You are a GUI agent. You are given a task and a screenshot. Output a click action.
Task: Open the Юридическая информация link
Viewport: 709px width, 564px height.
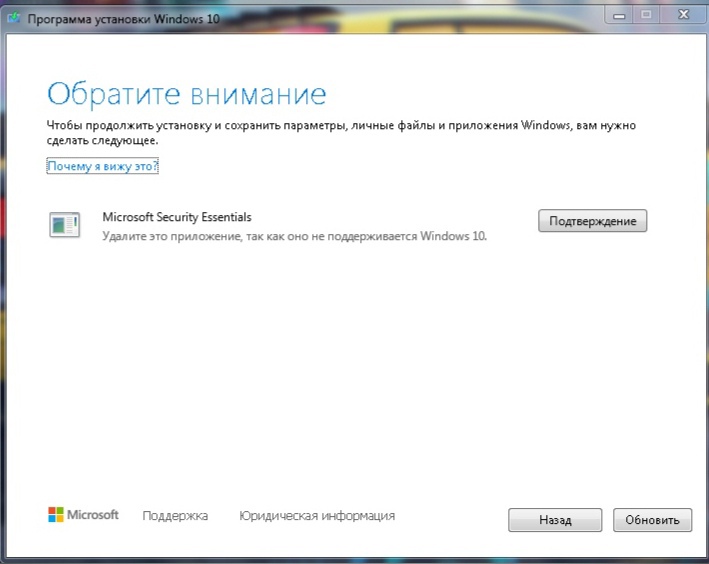(x=317, y=516)
